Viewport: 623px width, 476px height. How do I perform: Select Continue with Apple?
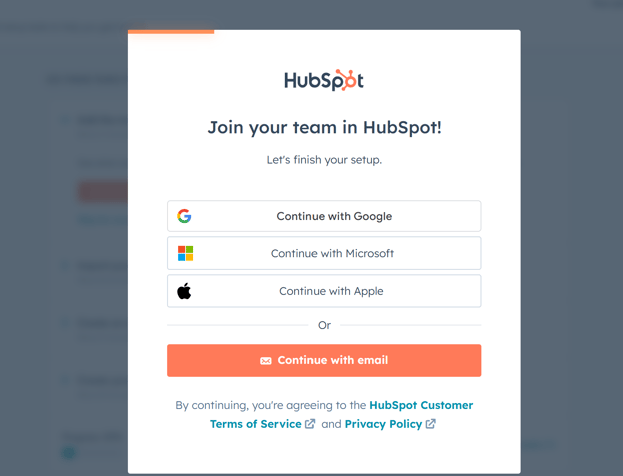click(324, 291)
